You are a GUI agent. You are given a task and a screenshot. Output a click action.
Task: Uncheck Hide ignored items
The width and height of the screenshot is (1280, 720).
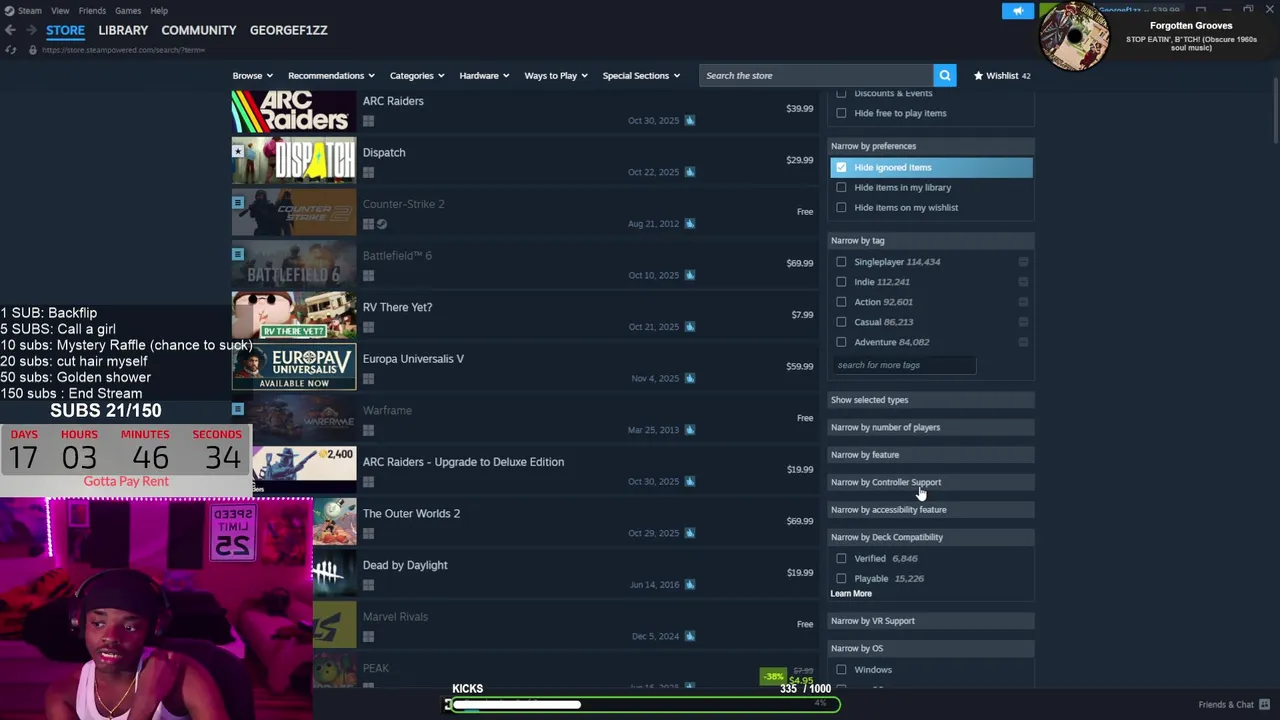tap(841, 167)
